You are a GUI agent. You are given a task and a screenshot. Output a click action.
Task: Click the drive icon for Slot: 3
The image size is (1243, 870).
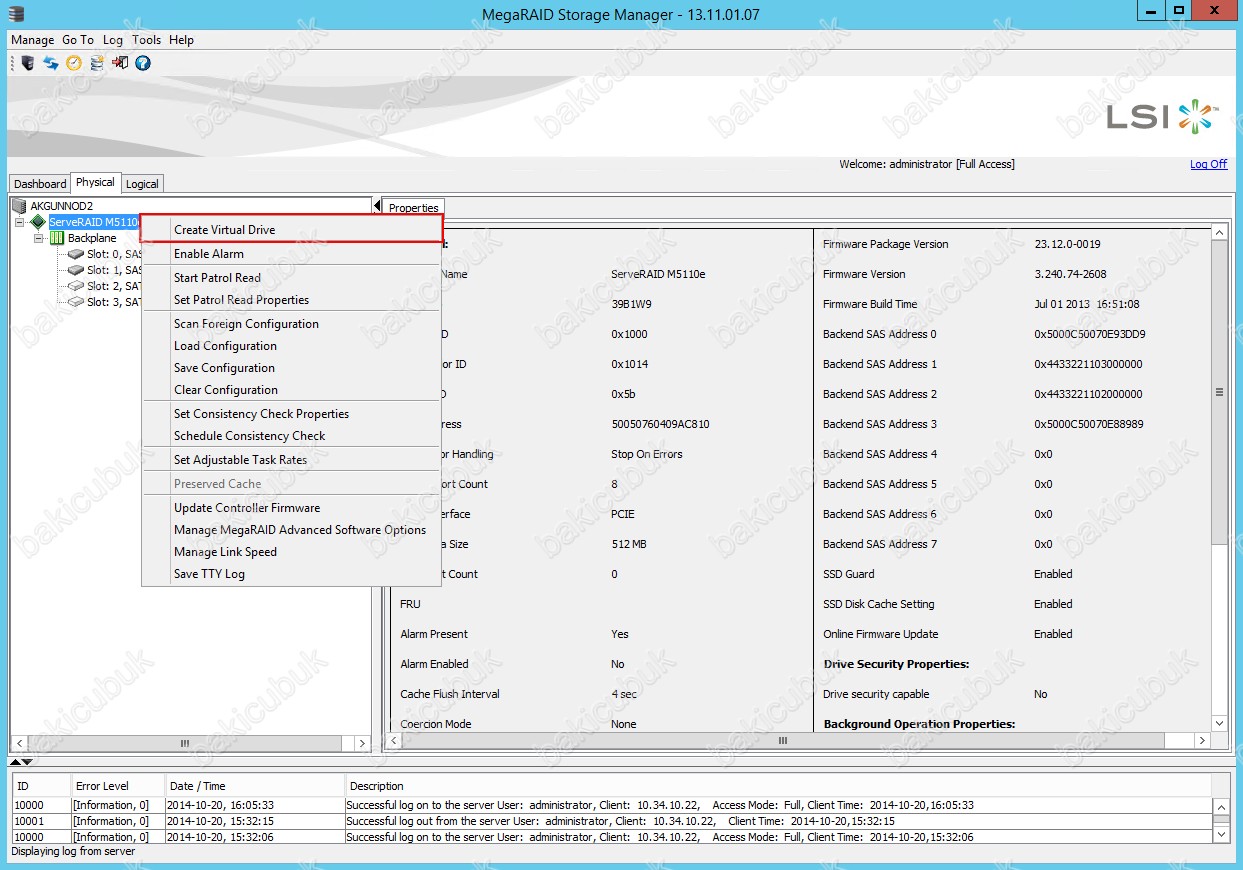pyautogui.click(x=76, y=302)
